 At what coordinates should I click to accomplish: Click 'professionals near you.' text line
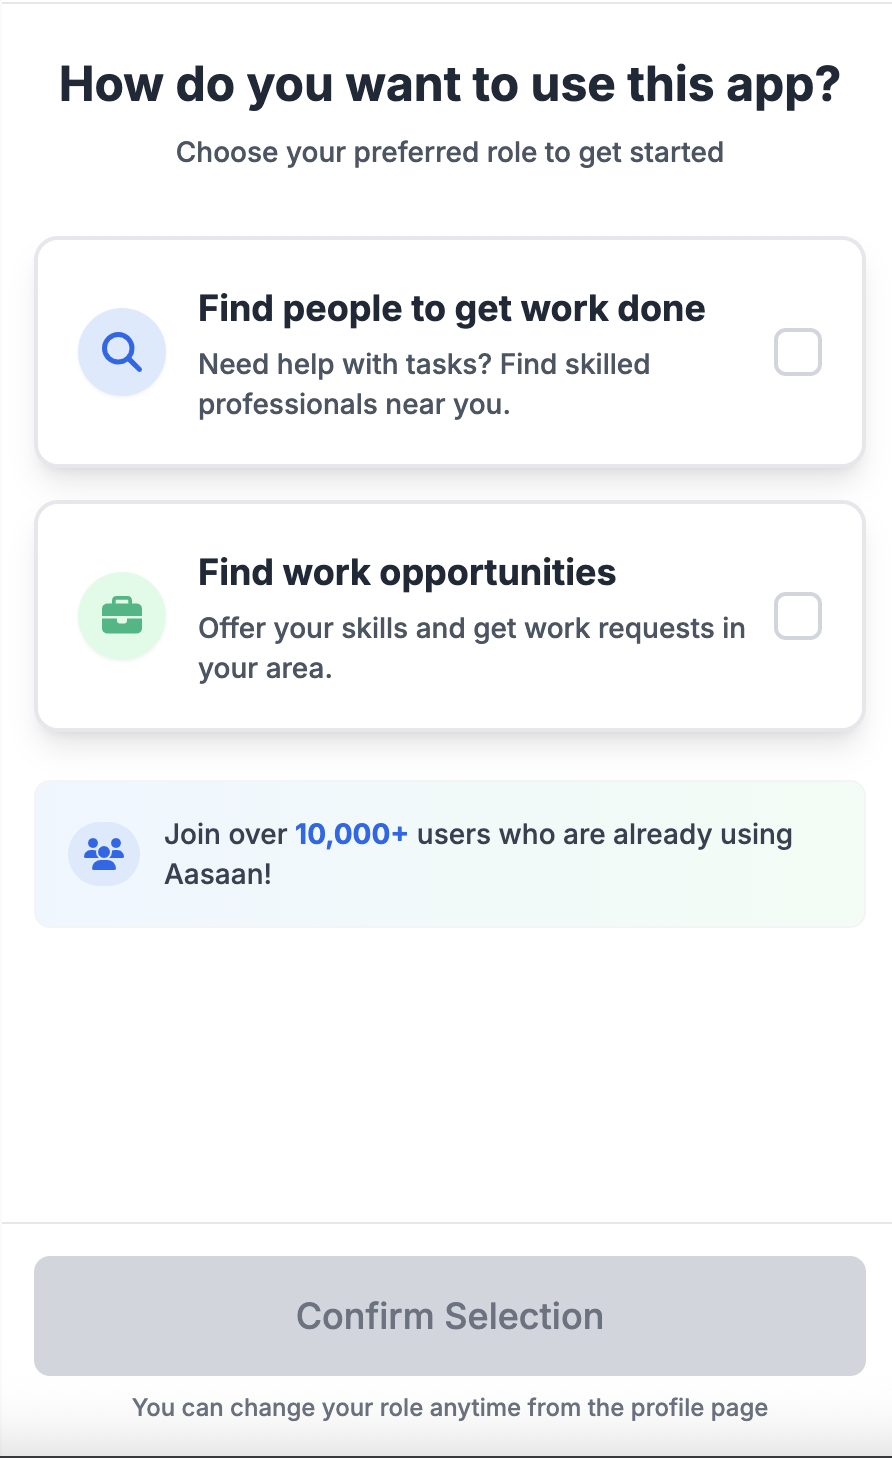[354, 404]
